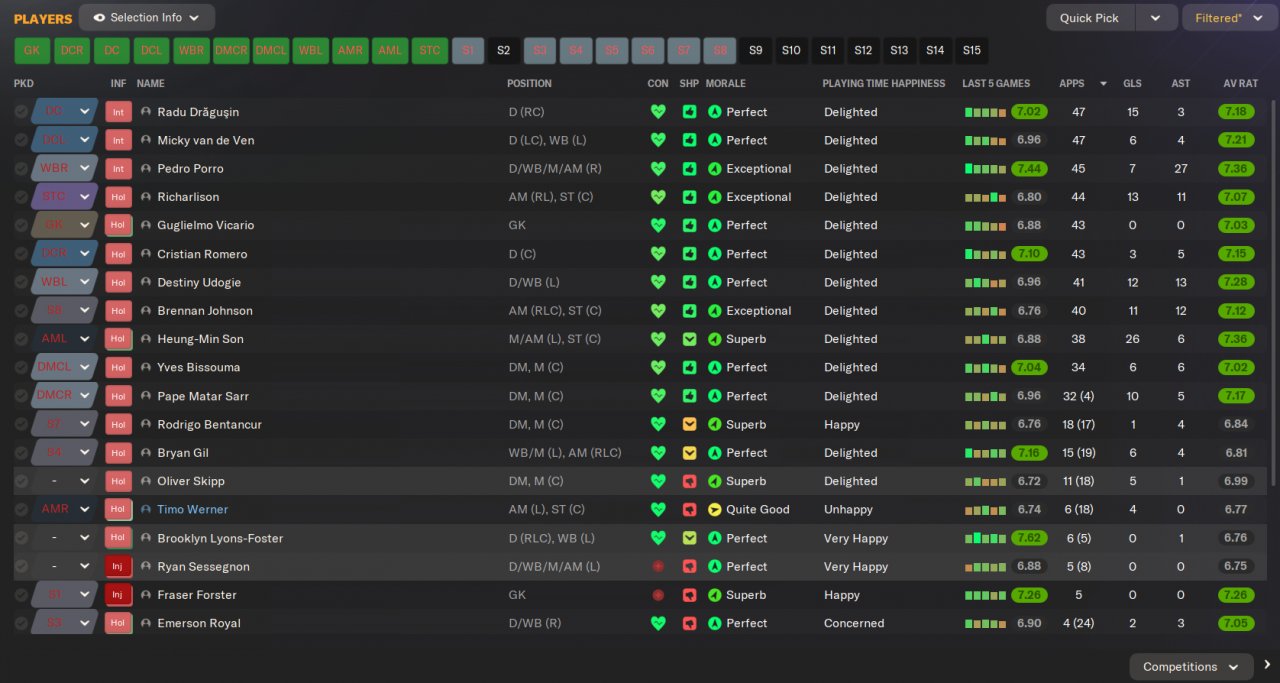Sort by the APPS column header

(1072, 83)
